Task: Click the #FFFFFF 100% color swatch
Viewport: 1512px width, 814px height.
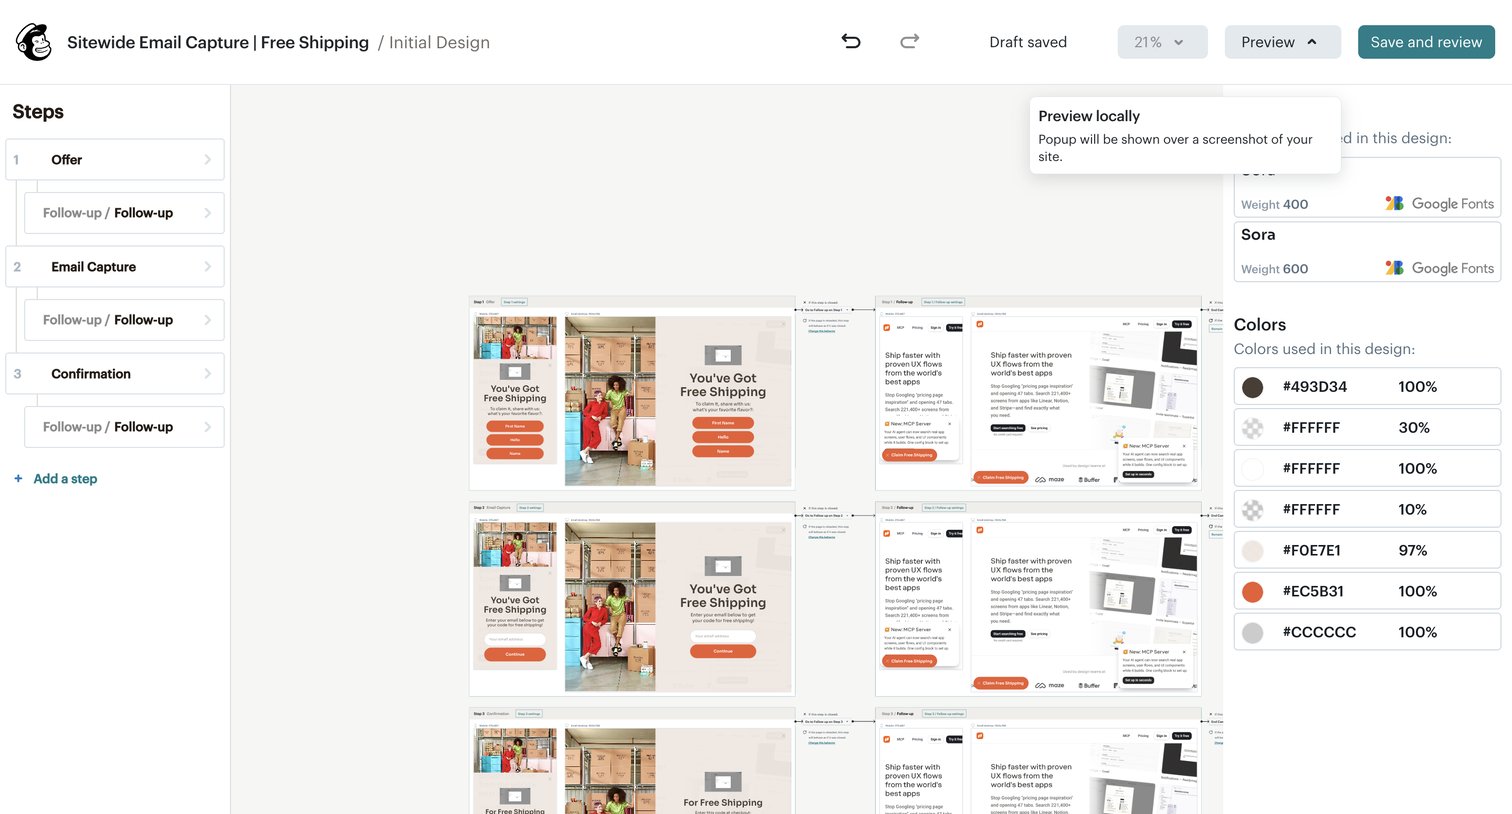Action: pyautogui.click(x=1252, y=469)
